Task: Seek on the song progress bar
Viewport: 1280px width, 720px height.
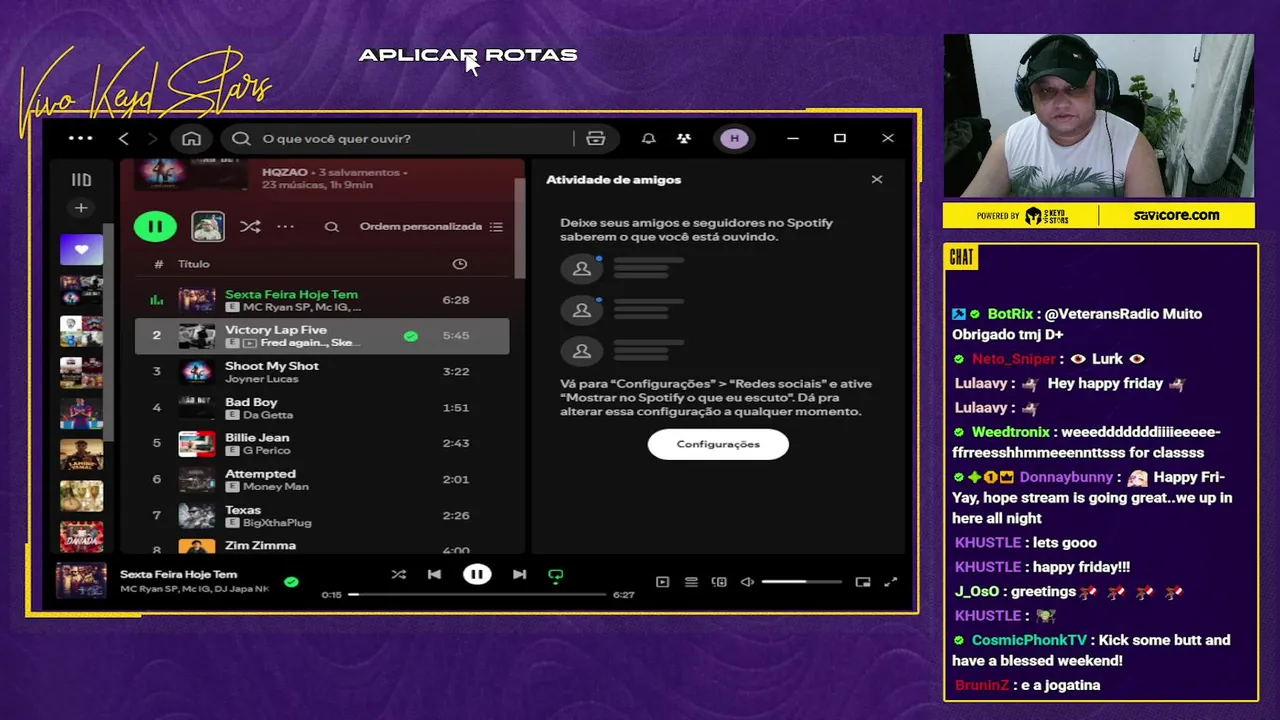Action: tap(478, 595)
